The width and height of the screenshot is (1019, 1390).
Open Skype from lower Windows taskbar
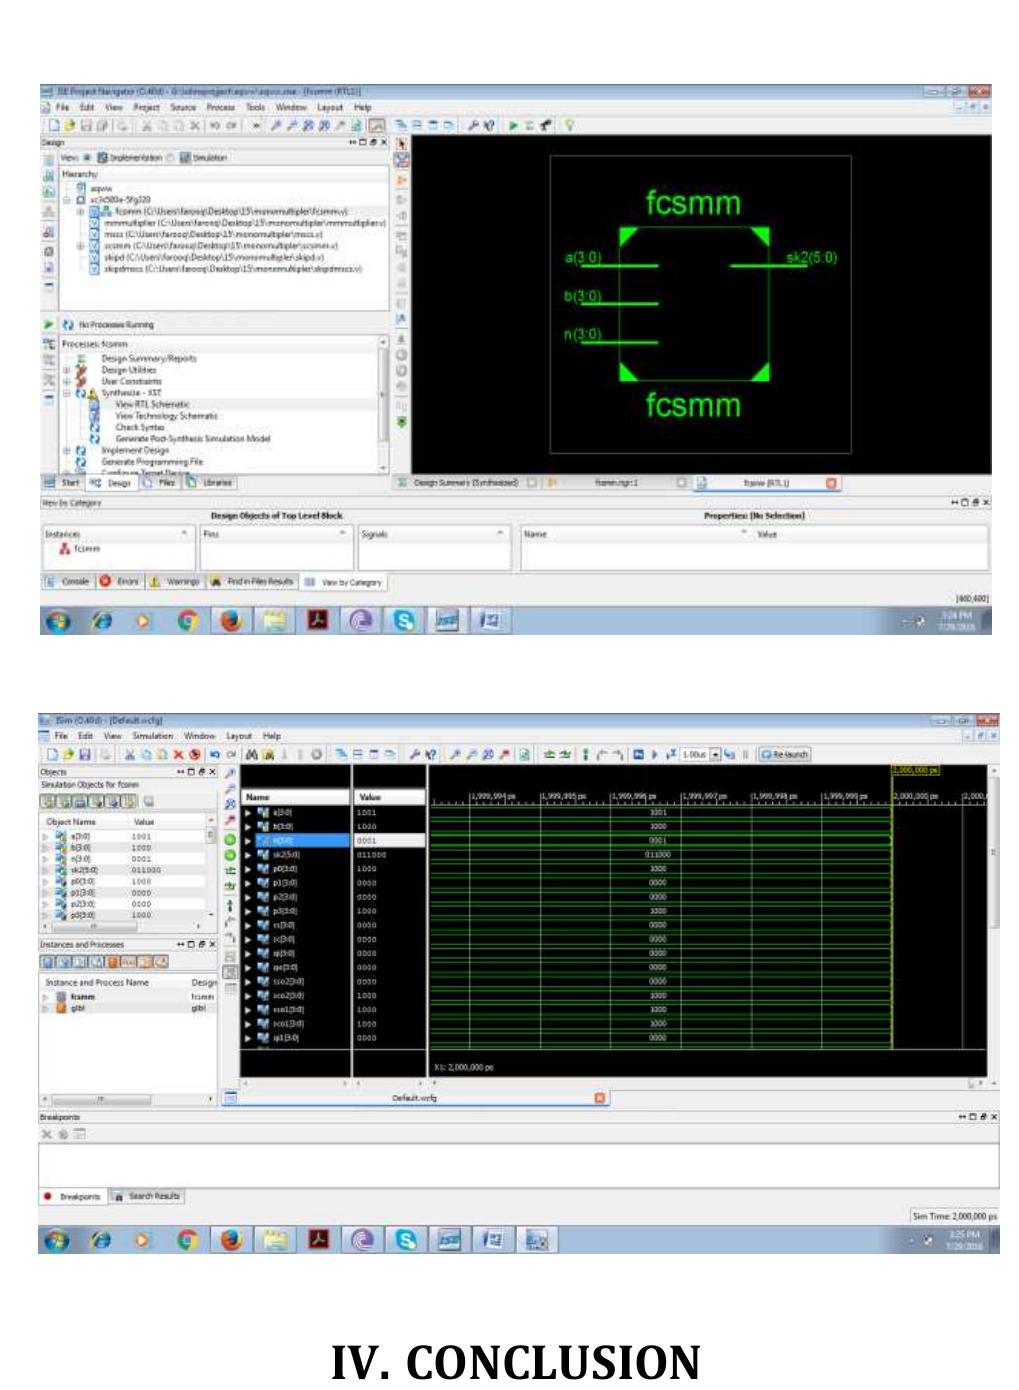pyautogui.click(x=406, y=1240)
